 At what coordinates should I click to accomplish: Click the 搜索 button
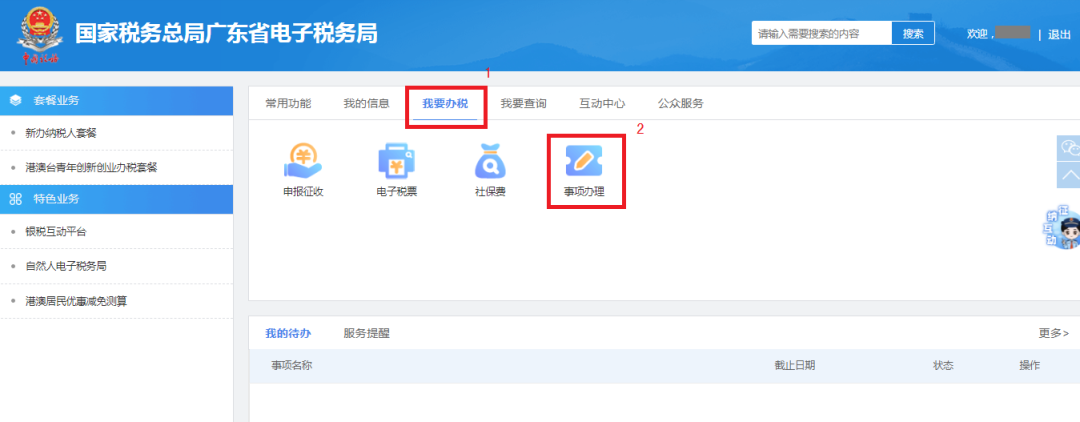[x=913, y=33]
